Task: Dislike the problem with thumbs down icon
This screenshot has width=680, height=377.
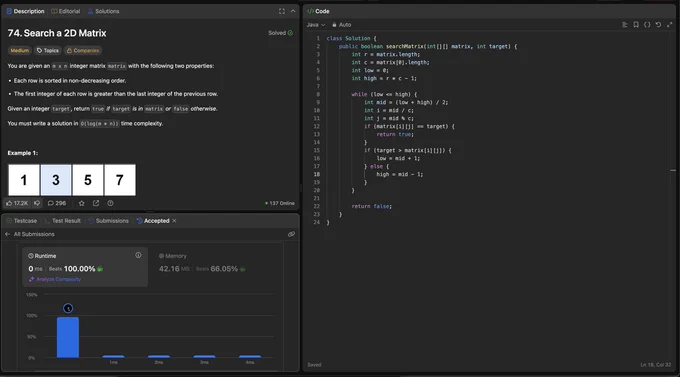Action: (37, 203)
